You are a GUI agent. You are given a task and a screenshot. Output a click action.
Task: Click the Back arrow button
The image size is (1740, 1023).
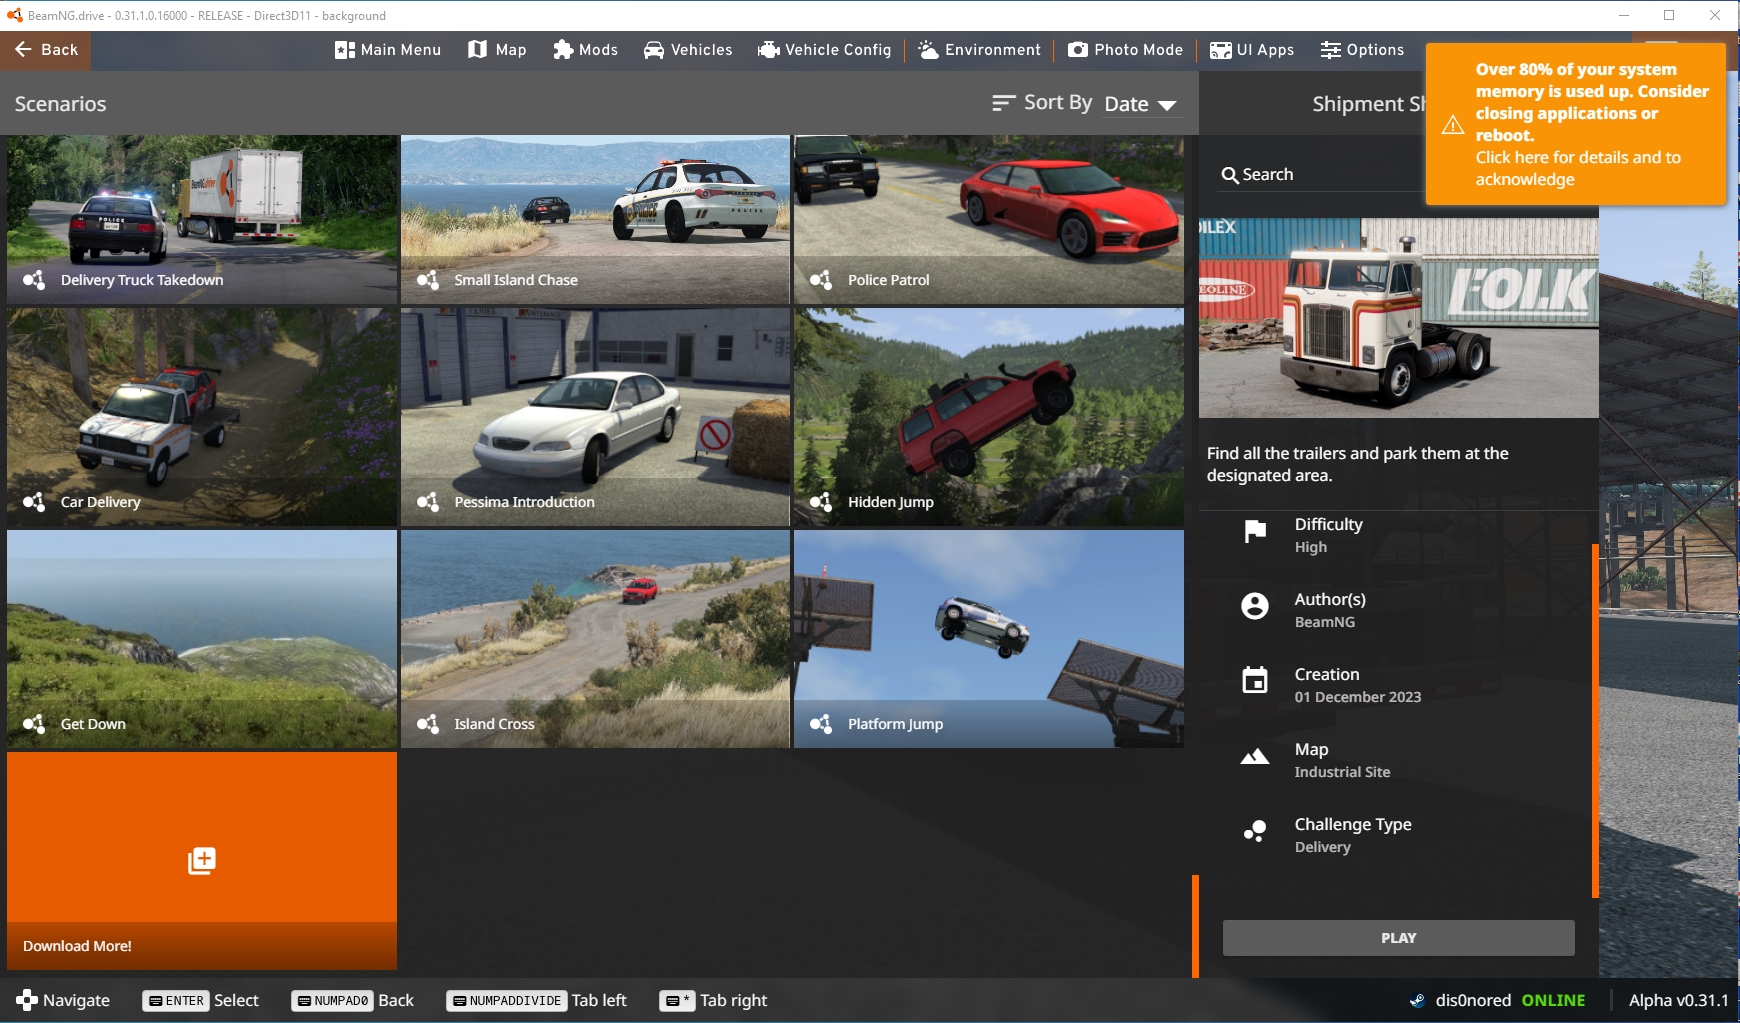[46, 50]
